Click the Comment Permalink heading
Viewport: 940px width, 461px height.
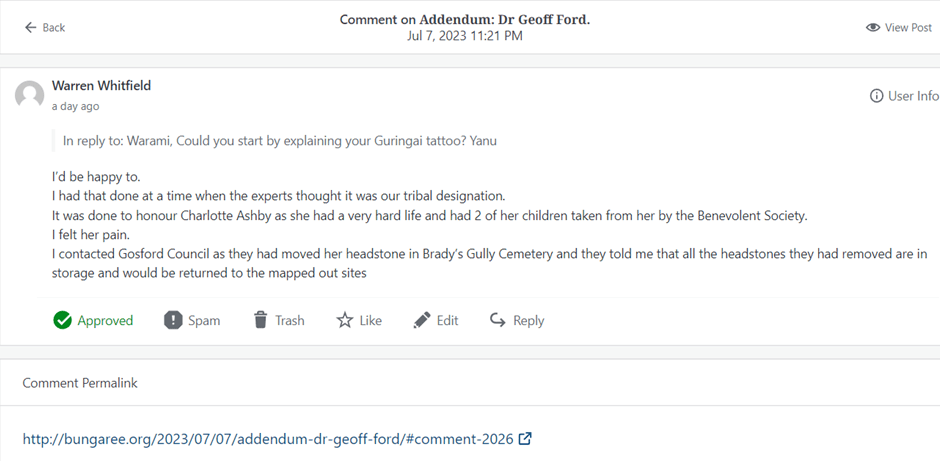pos(80,383)
